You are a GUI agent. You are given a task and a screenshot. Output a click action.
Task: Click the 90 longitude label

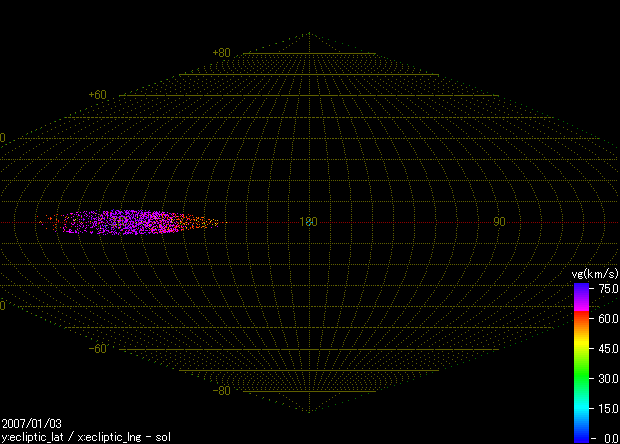click(x=498, y=222)
